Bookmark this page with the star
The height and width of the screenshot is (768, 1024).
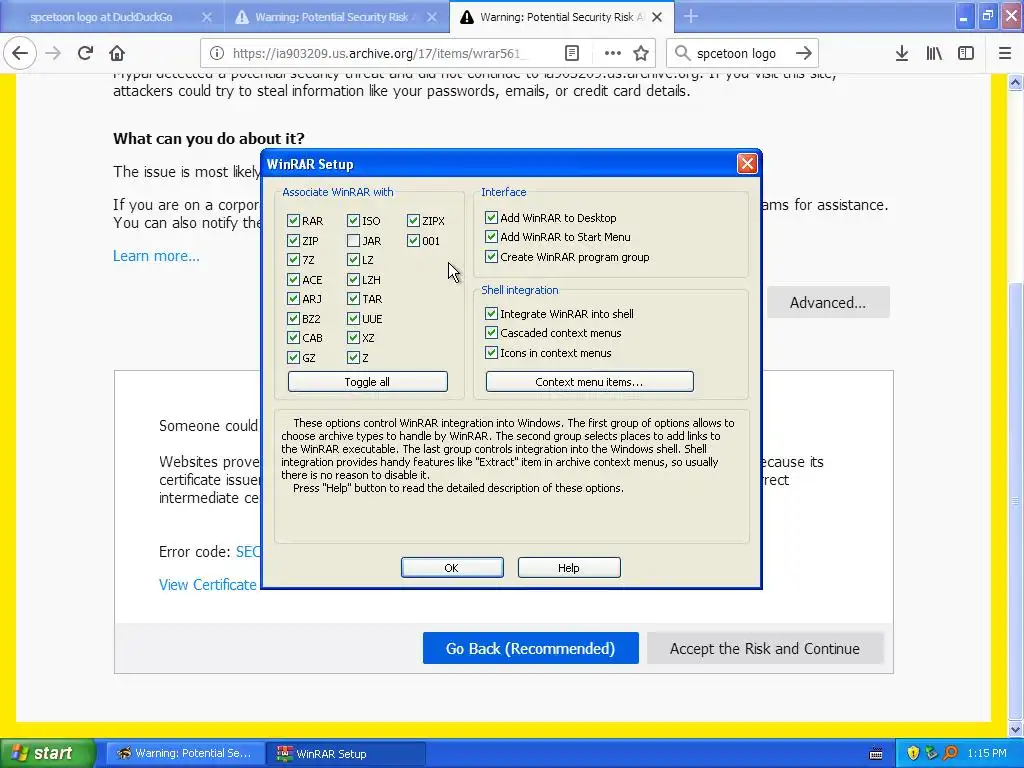(x=641, y=53)
